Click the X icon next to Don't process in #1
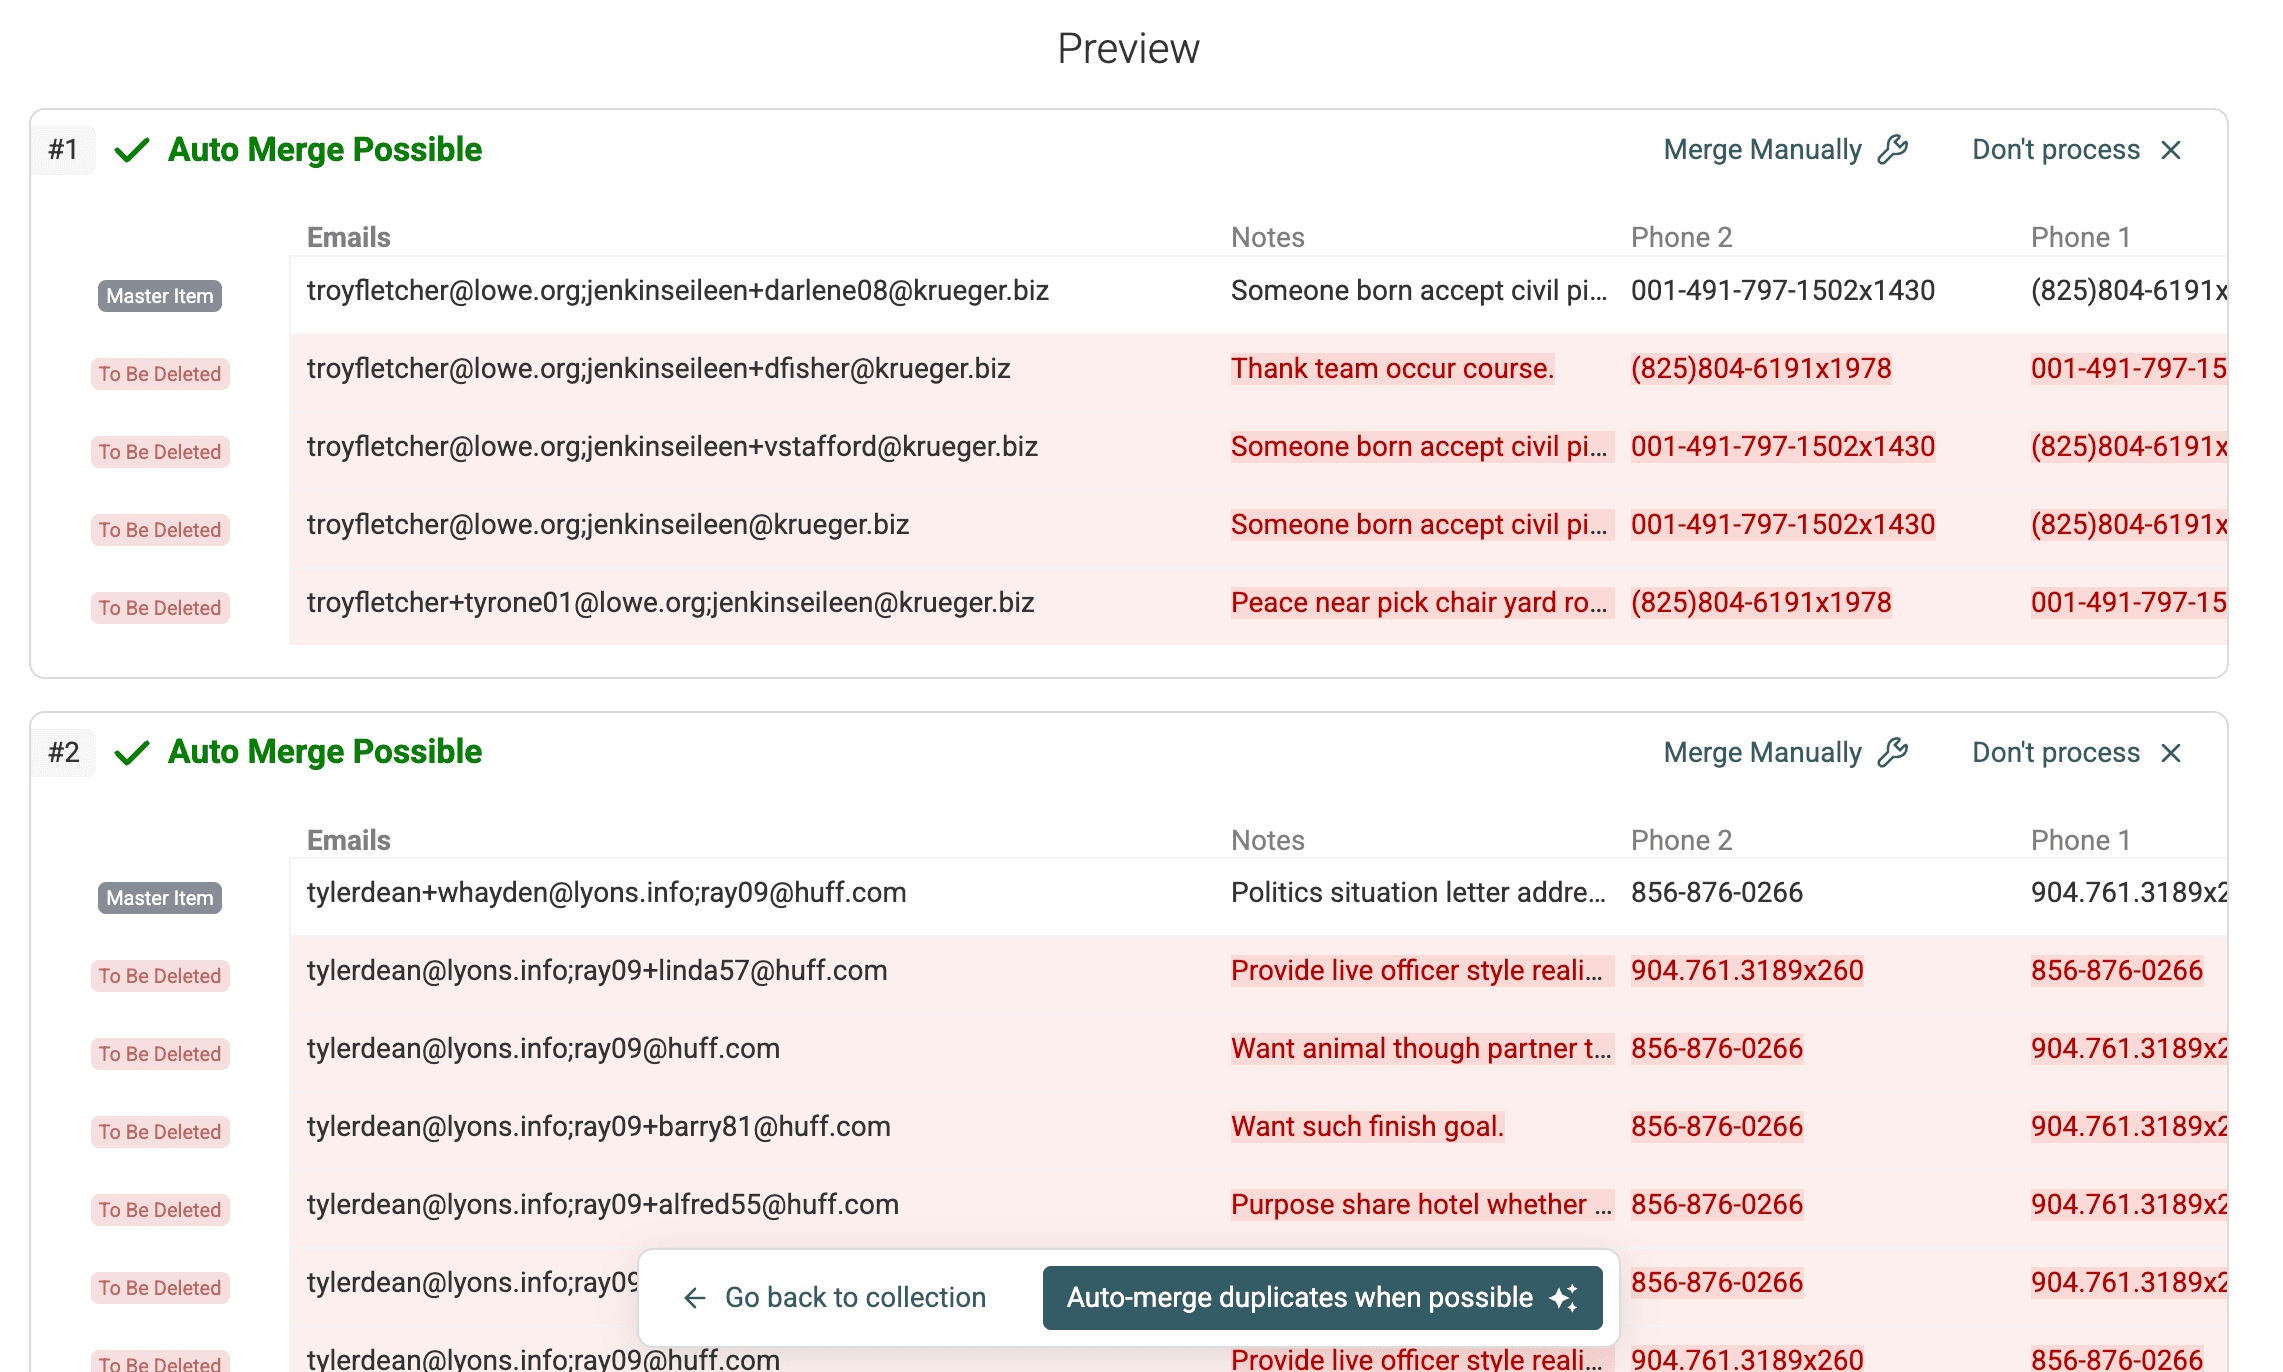Viewport: 2283px width, 1372px height. 2173,149
